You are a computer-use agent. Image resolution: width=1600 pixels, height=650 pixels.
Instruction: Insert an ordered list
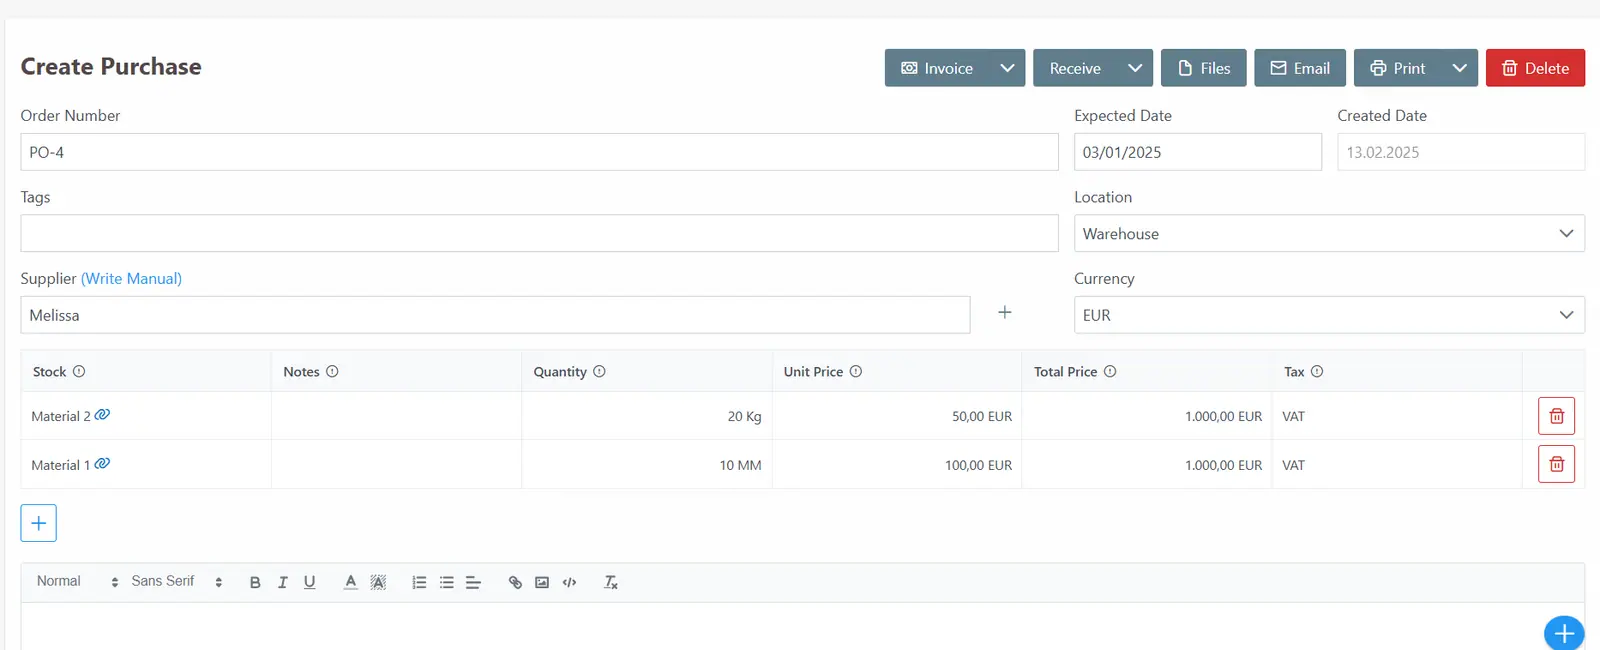tap(419, 582)
